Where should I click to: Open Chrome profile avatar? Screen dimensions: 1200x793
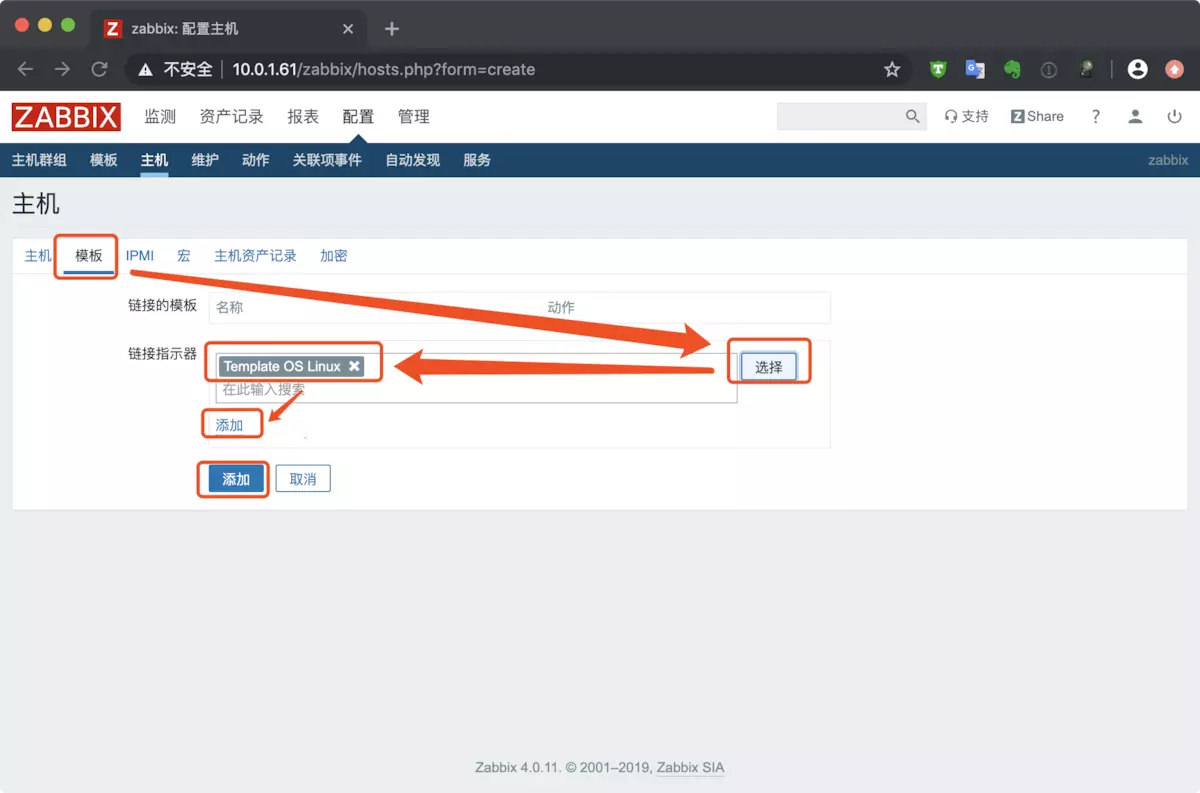[x=1137, y=70]
